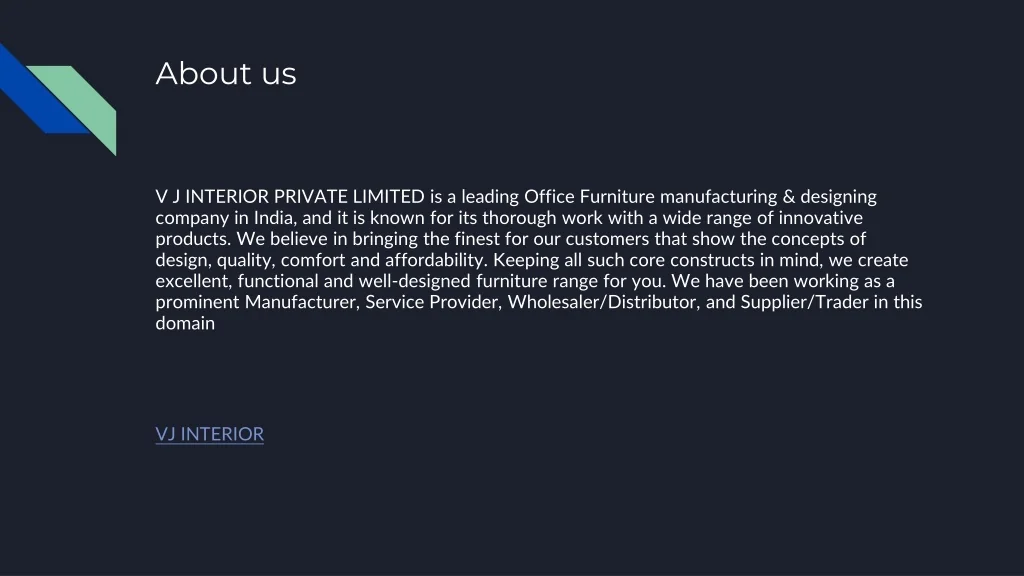Click the term 'Supplier/Trader' in the paragraph

click(x=804, y=302)
